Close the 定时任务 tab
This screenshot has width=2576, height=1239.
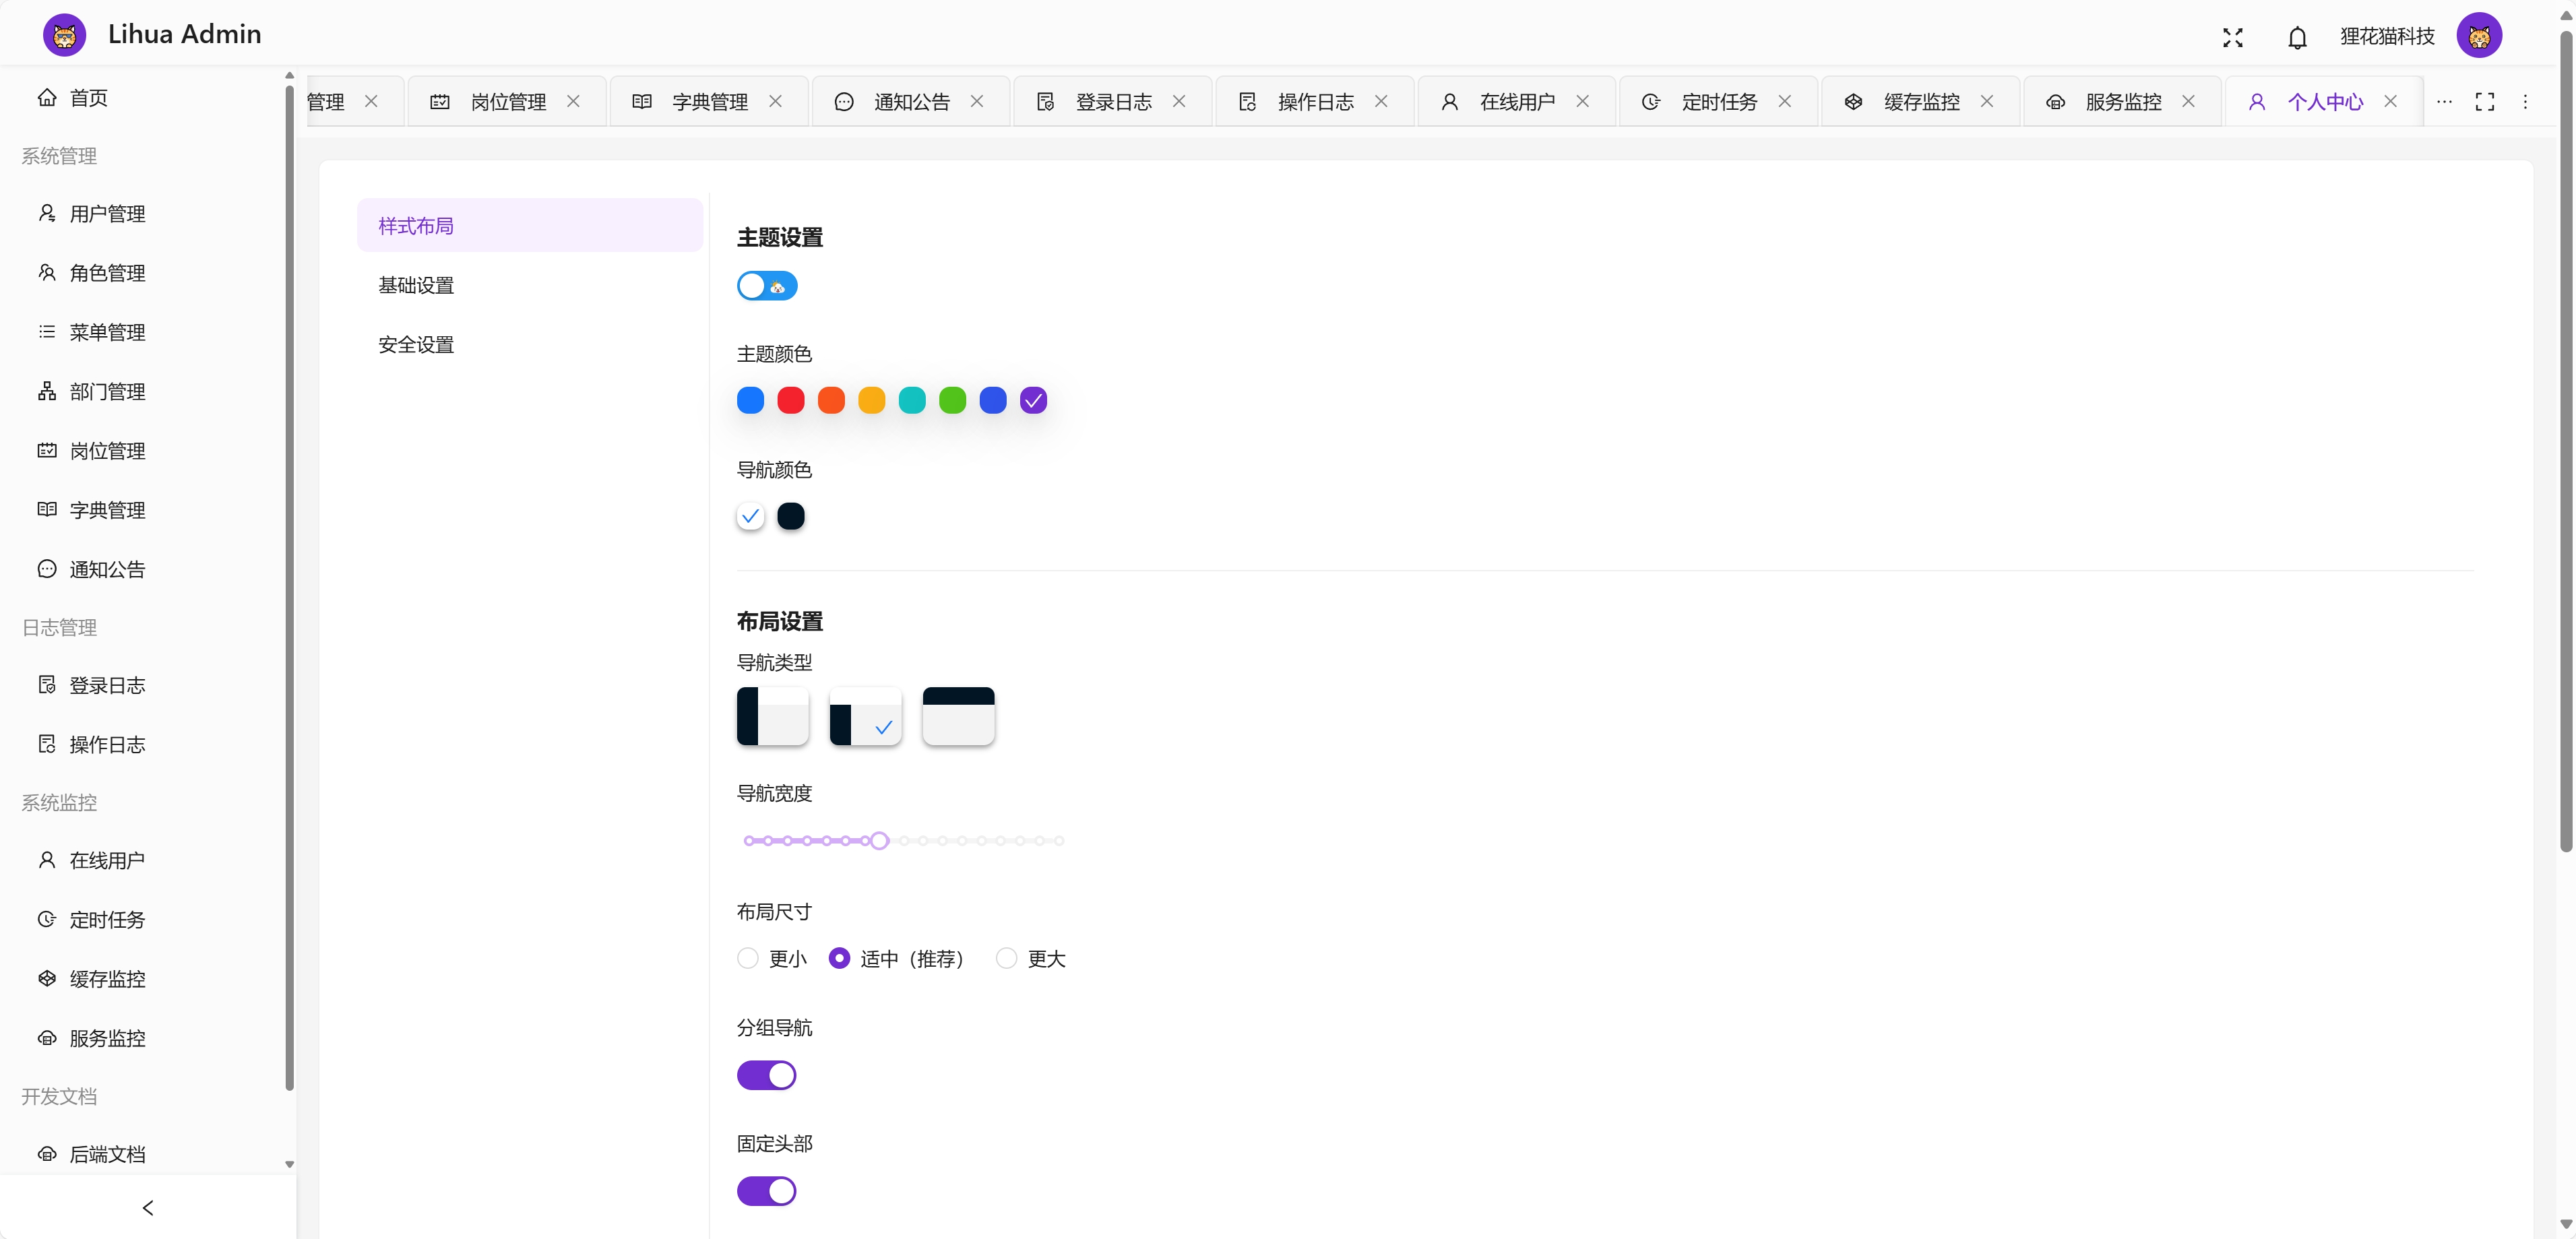click(1784, 101)
